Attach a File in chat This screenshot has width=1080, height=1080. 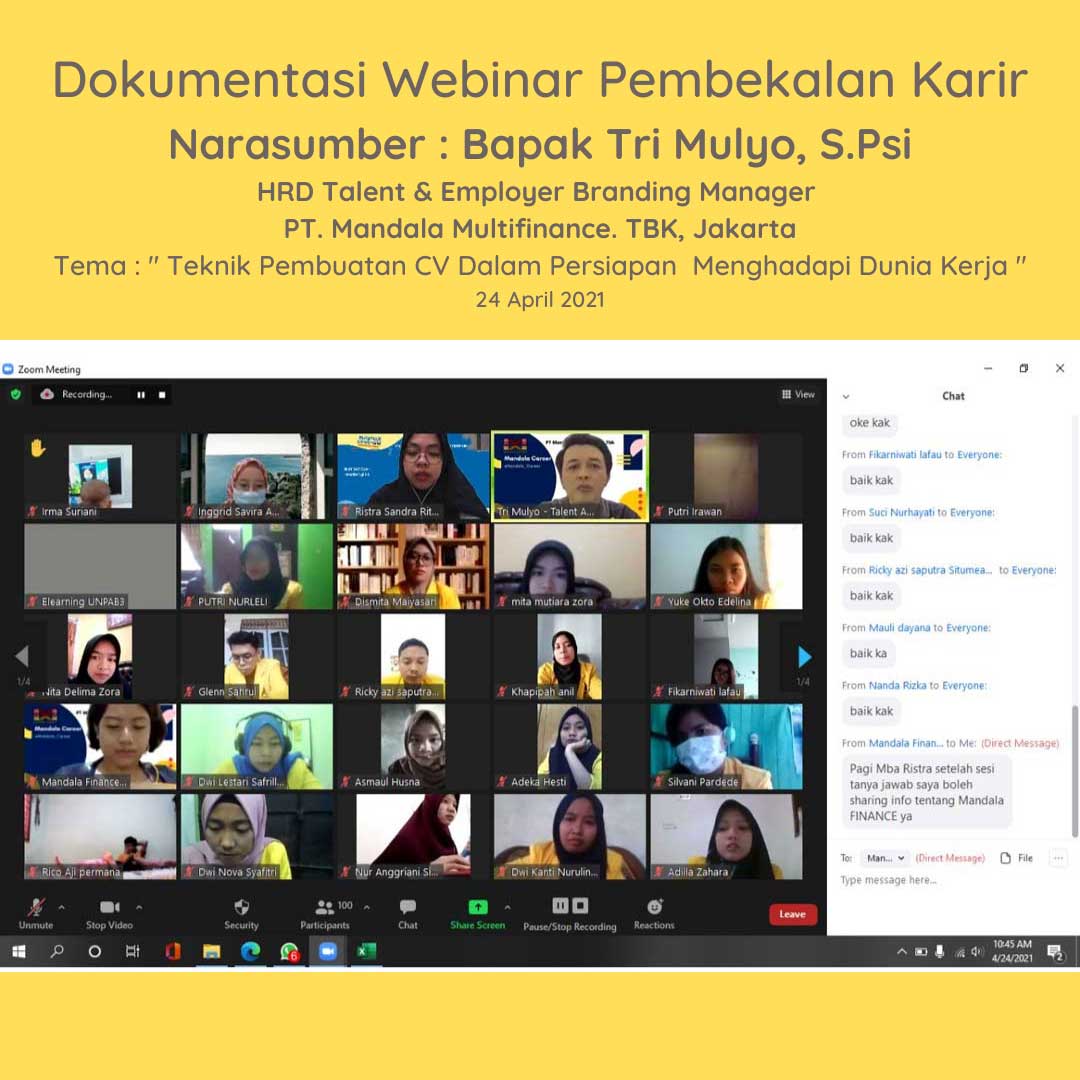[x=1017, y=858]
